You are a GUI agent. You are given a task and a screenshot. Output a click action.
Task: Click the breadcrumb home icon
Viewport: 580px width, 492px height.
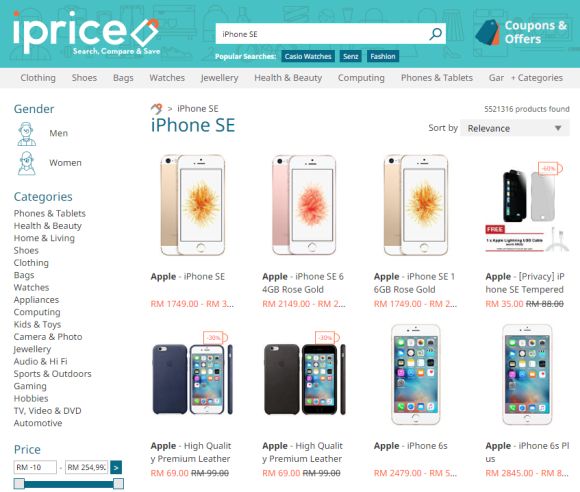pyautogui.click(x=156, y=109)
